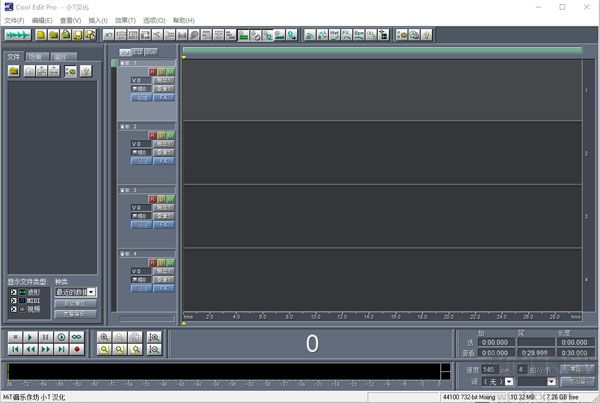The image size is (600, 403).
Task: Open FX button on track 2
Action: 164,161
